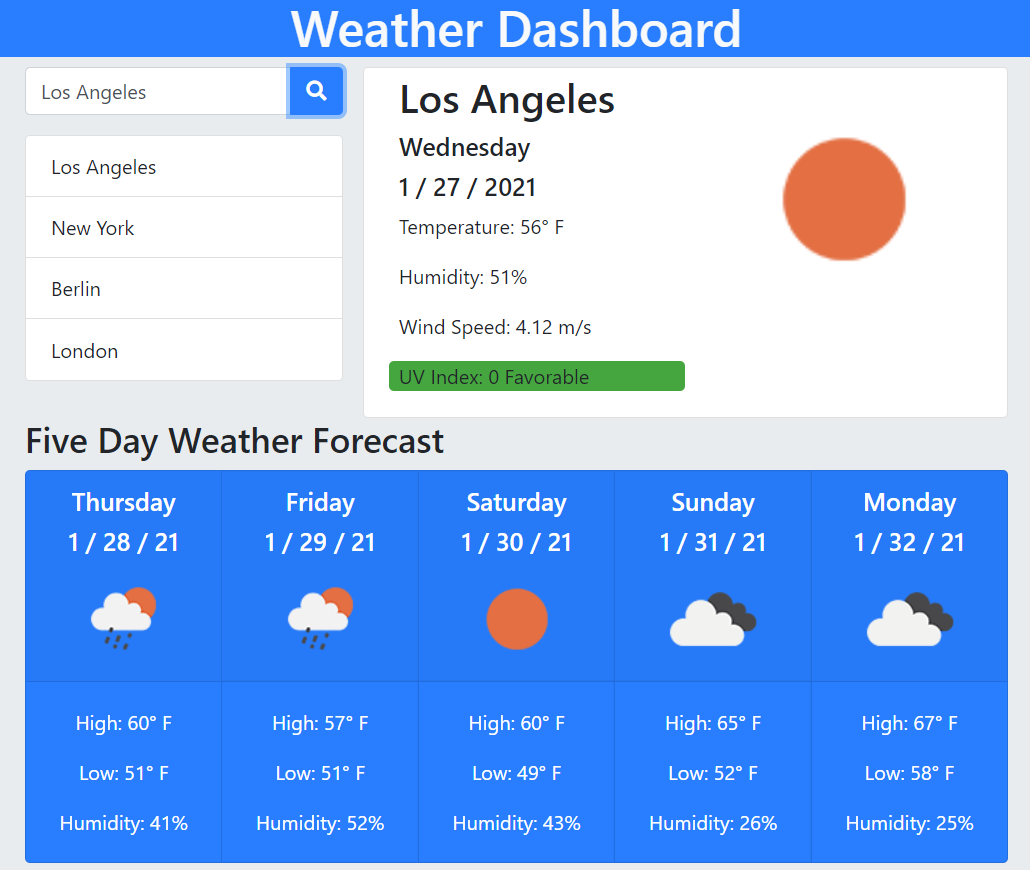The height and width of the screenshot is (870, 1030).
Task: Click Saturday's sun weather icon
Action: tap(517, 619)
